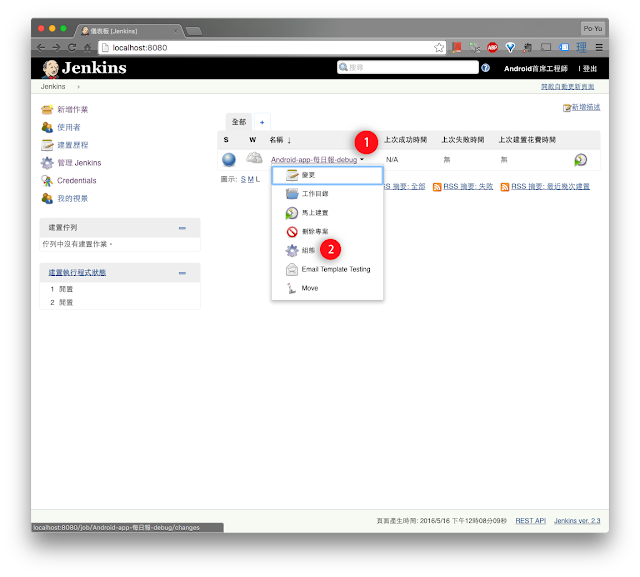640x577 pixels.
Task: Sort by the W weather column header
Action: 253,140
